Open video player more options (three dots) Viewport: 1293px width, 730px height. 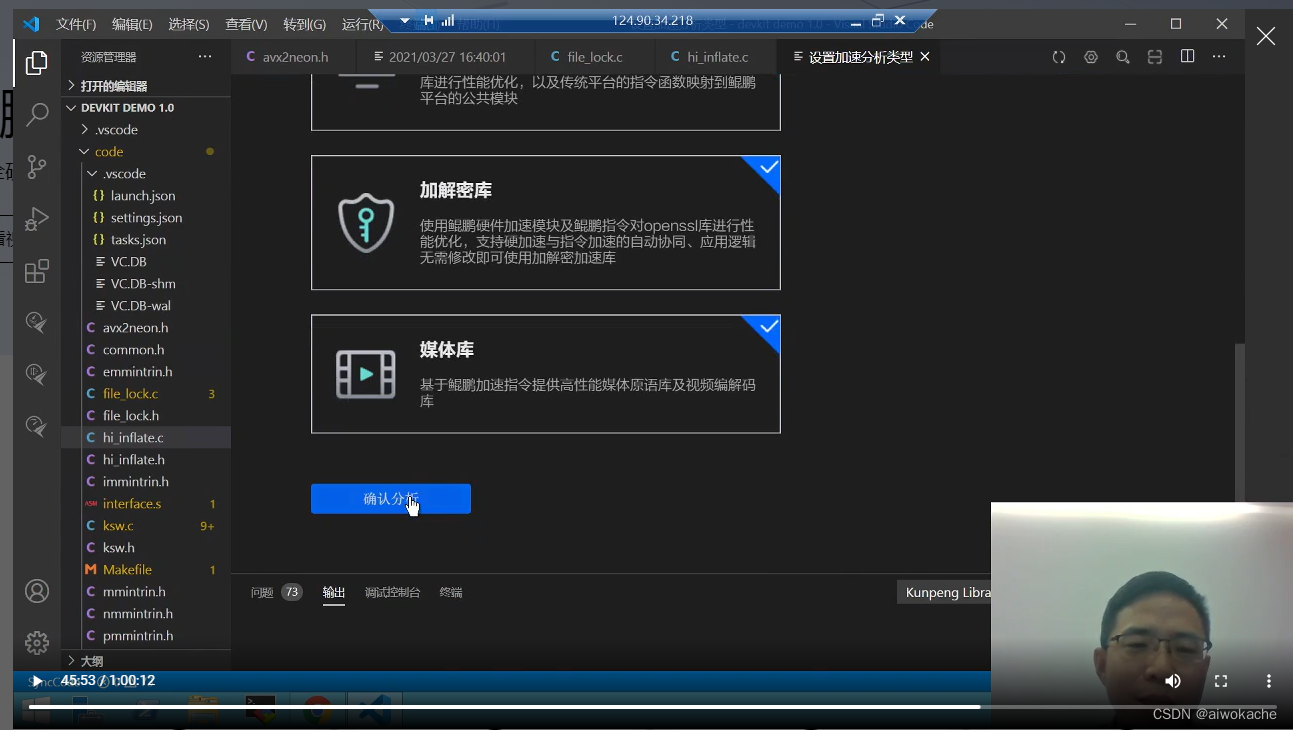coord(1269,681)
